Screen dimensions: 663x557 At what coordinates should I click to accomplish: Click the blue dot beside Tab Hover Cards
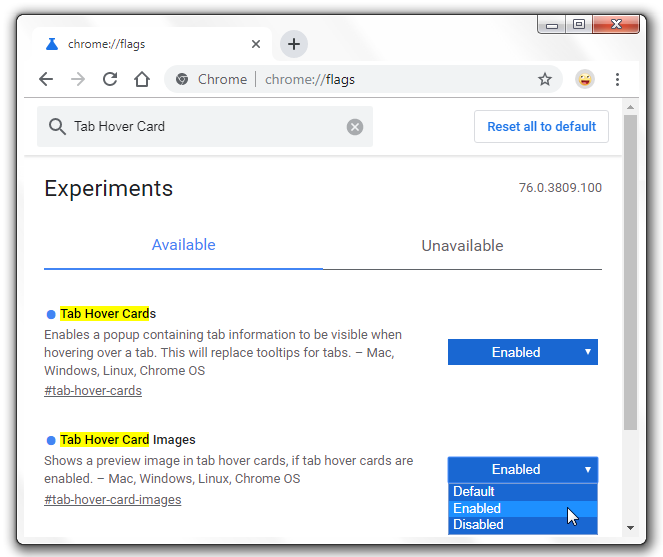click(51, 314)
